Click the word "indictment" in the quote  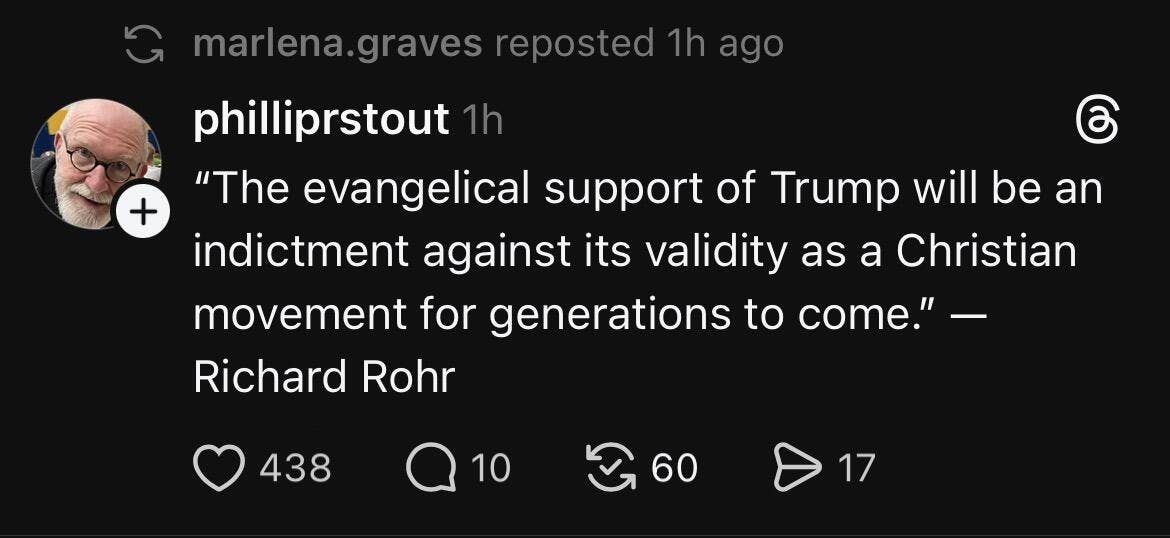(x=300, y=251)
